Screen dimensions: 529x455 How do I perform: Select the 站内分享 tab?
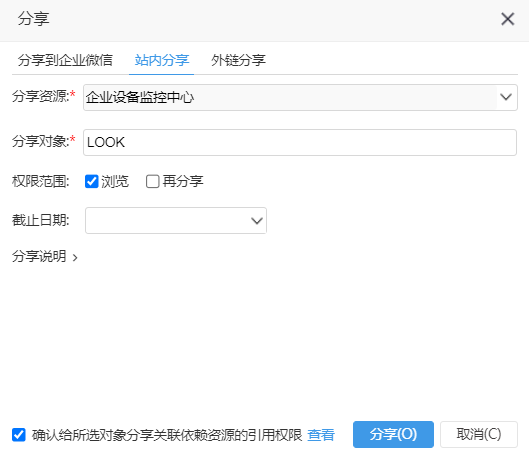coord(162,60)
